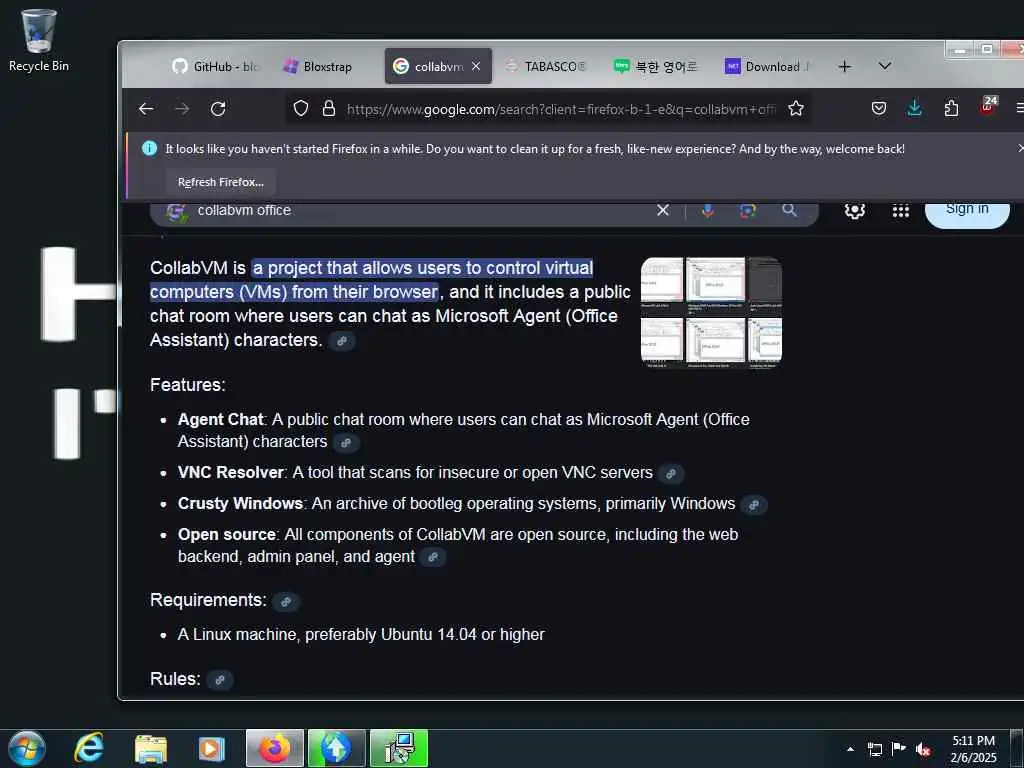Click the Refresh Firefox button
This screenshot has height=768, width=1024.
[x=221, y=182]
